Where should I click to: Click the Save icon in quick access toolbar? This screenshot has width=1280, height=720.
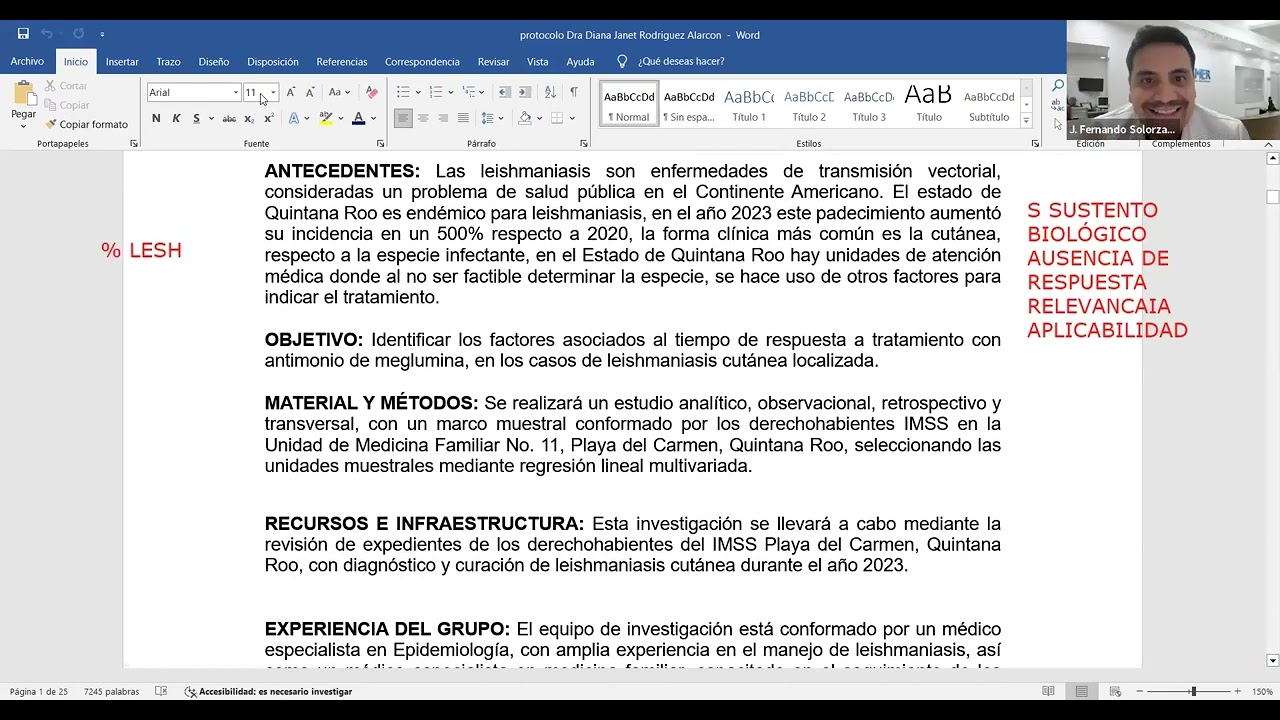point(23,34)
